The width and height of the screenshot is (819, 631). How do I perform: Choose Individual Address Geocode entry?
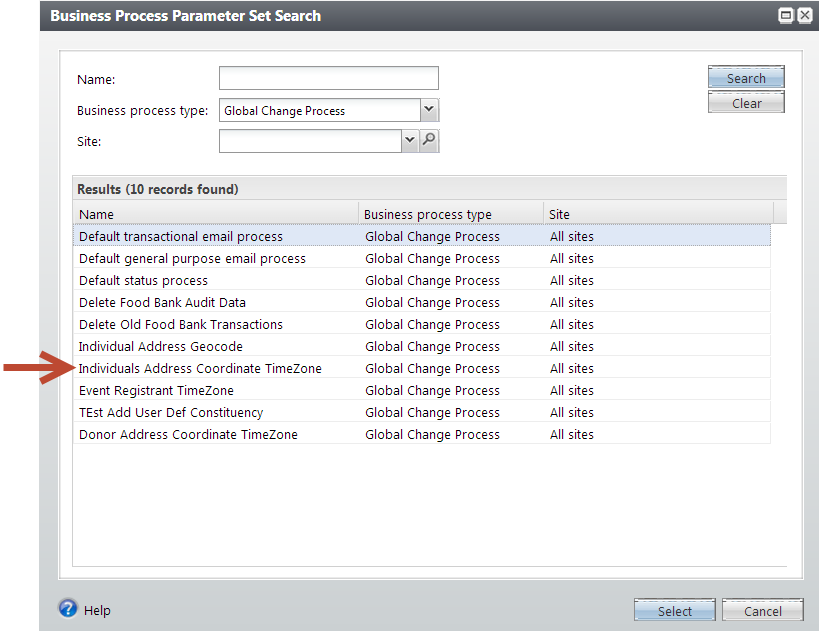160,347
